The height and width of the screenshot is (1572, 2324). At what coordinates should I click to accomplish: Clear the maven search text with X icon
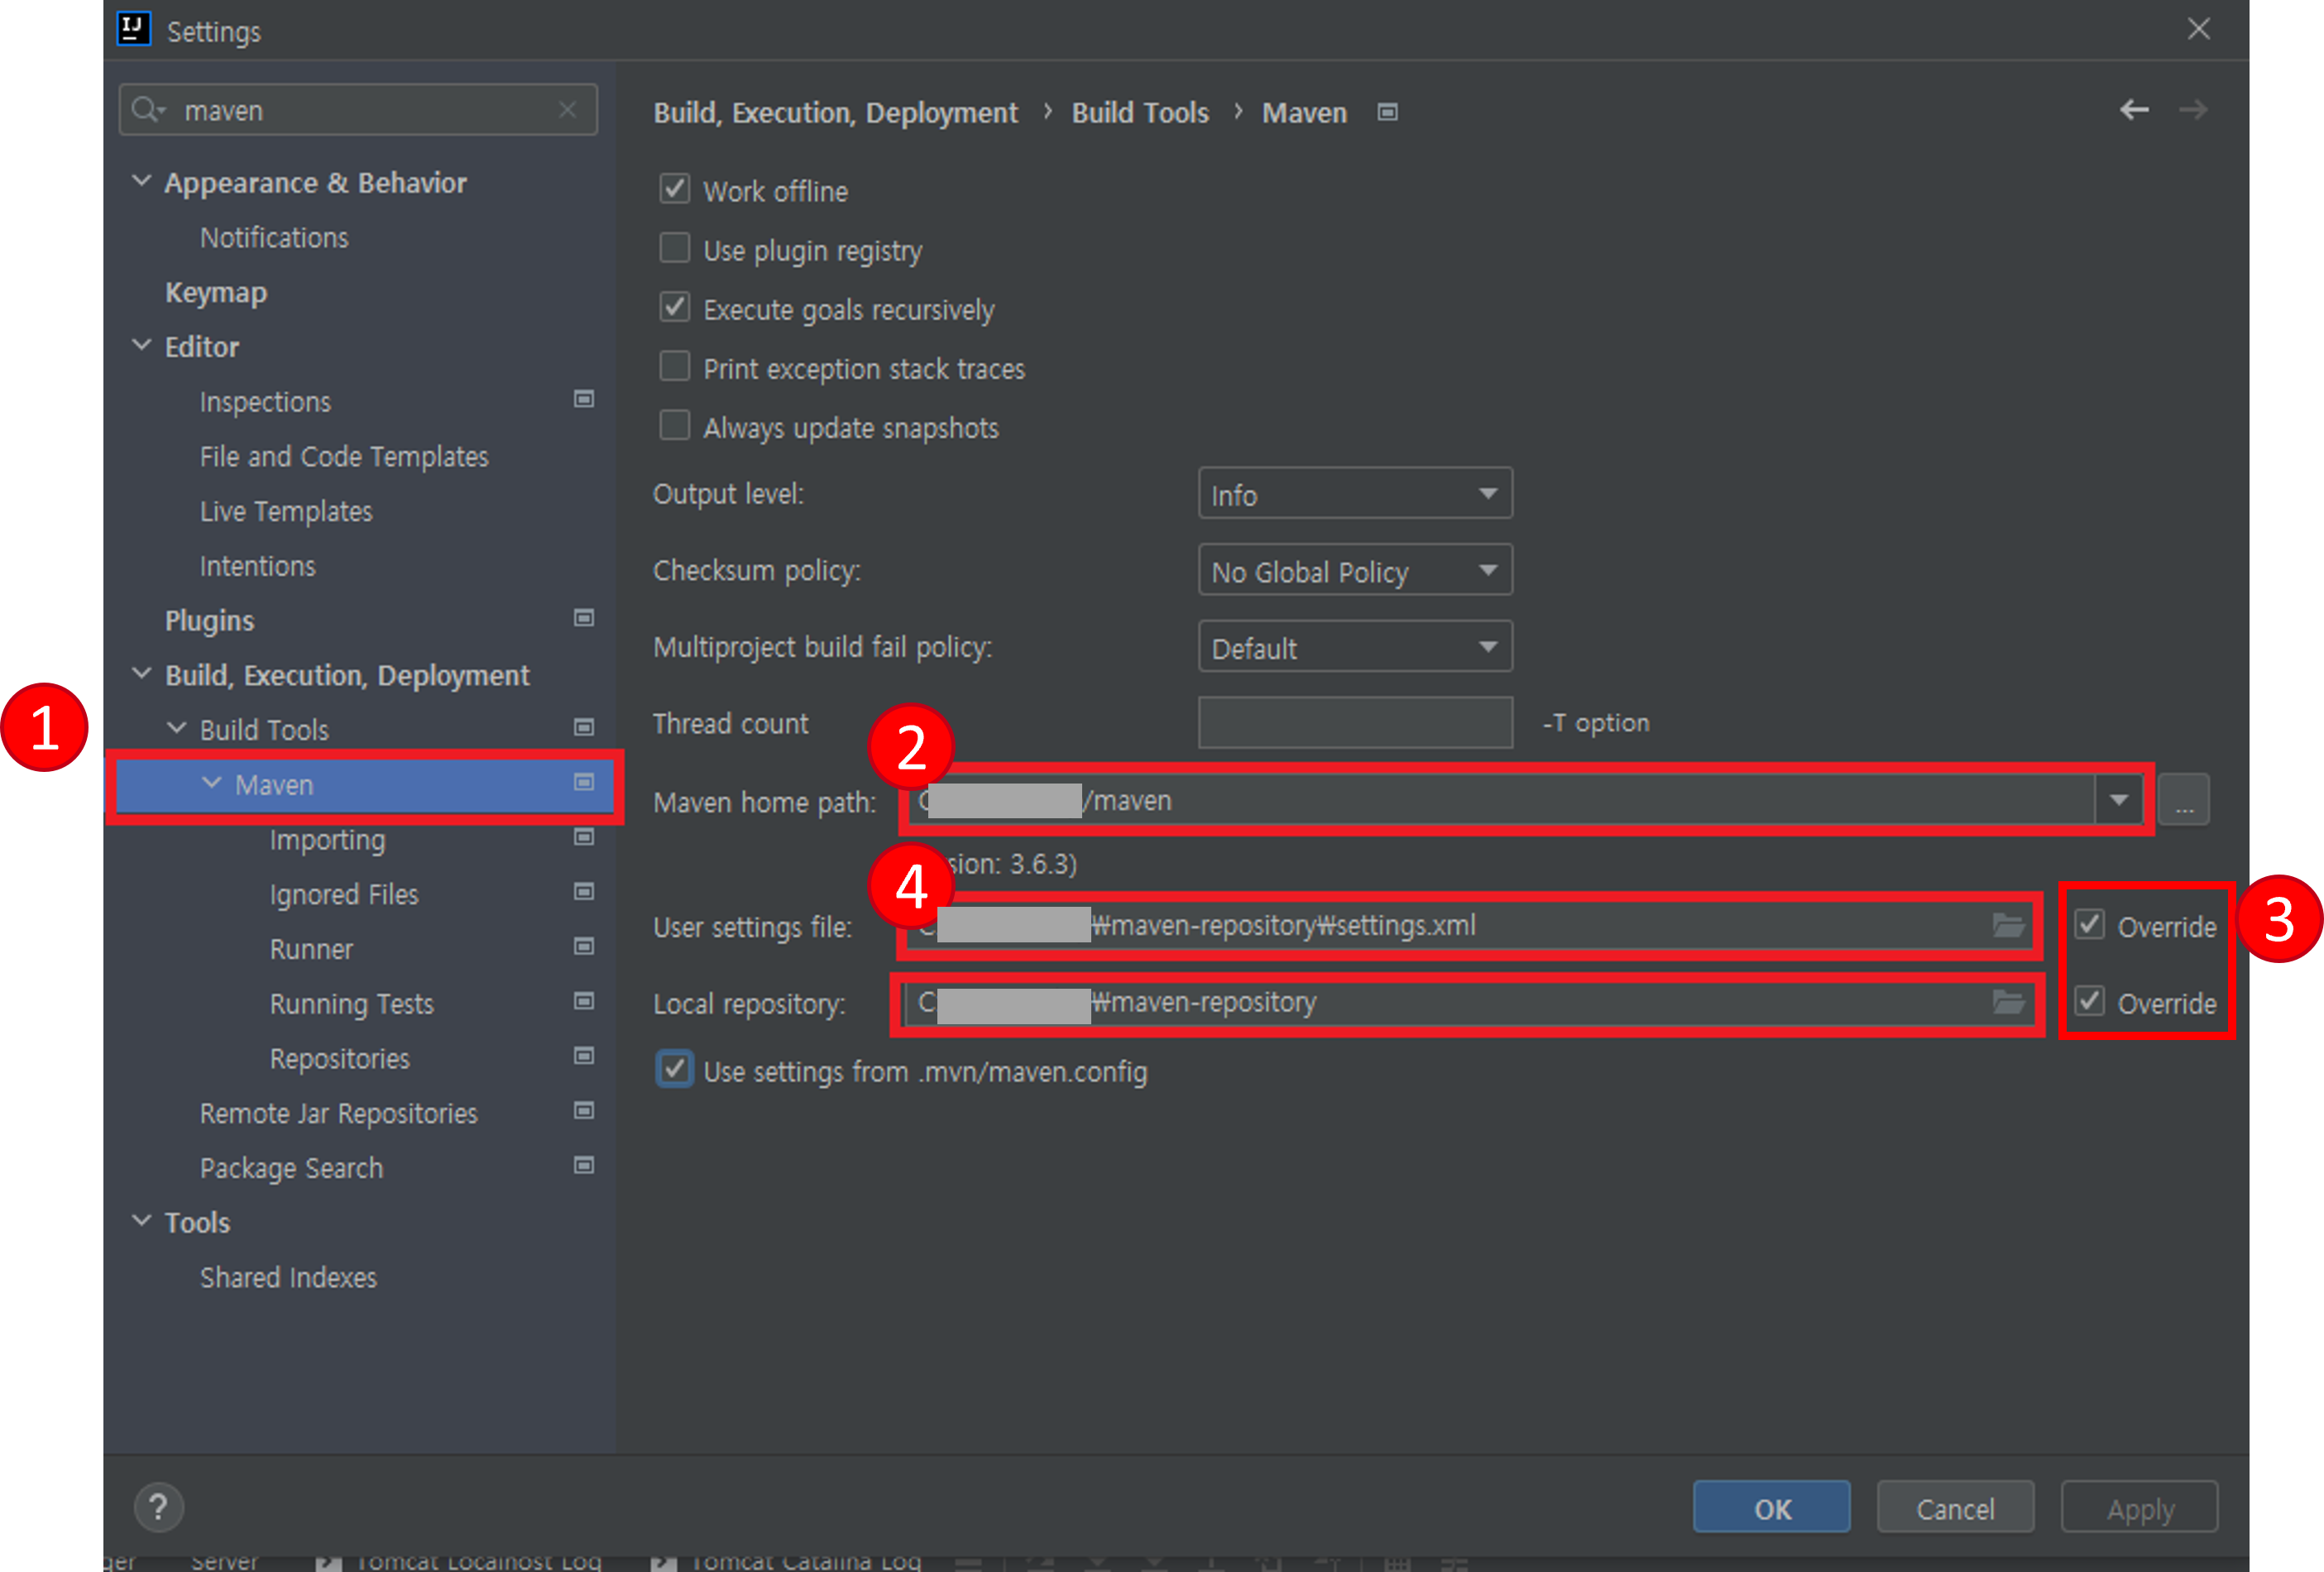pos(567,110)
